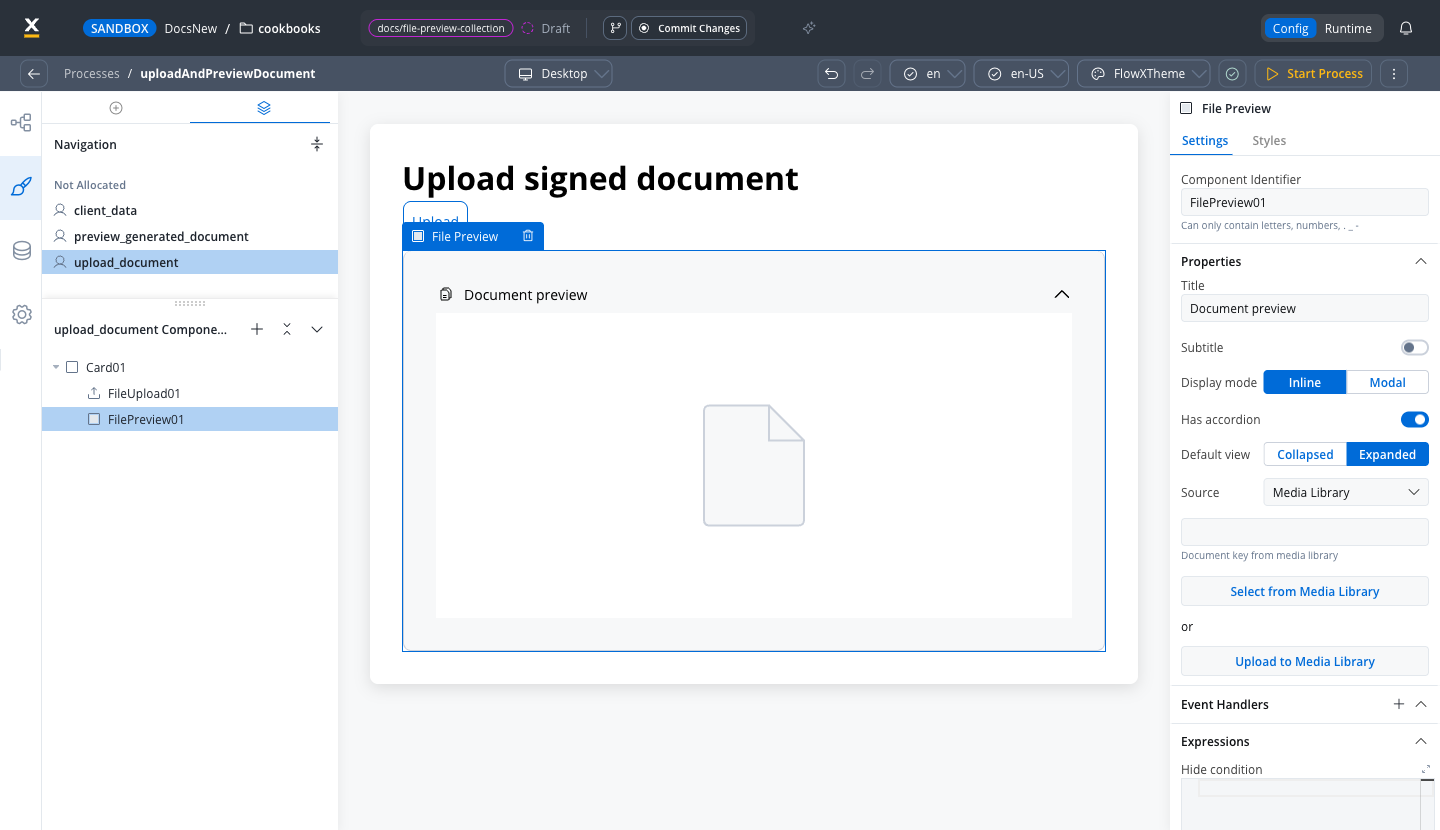The height and width of the screenshot is (830, 1440).
Task: Toggle the Has accordion switch
Action: tap(1414, 419)
